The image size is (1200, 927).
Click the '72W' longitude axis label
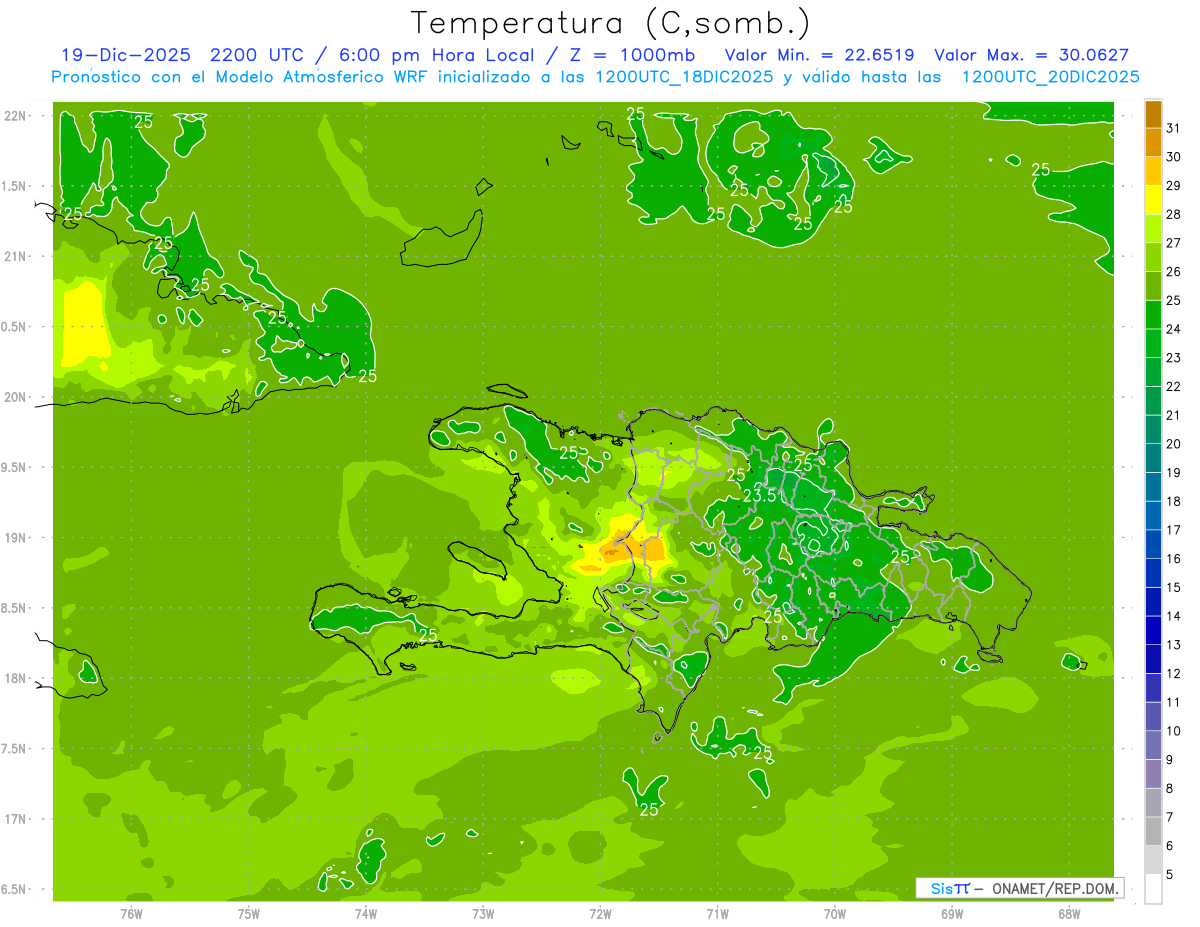click(x=600, y=913)
